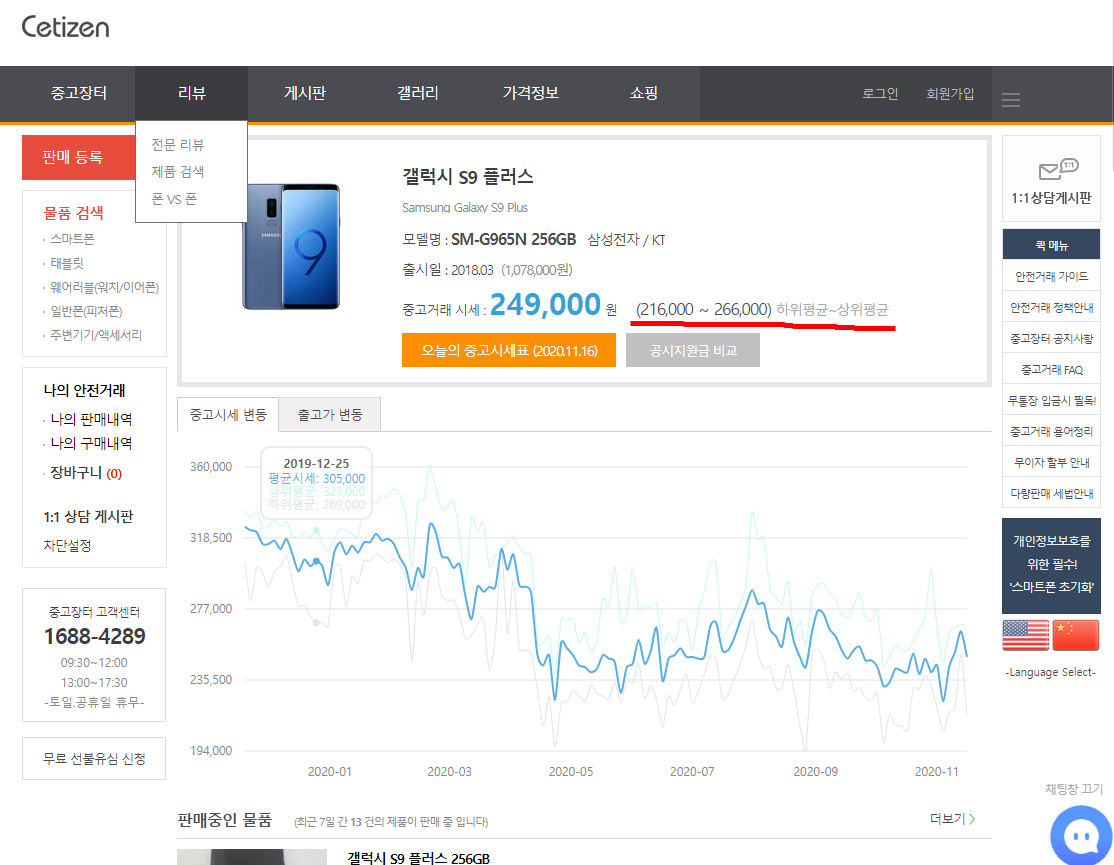Image resolution: width=1114 pixels, height=865 pixels.
Task: Click the Cetizen logo
Action: tap(65, 27)
